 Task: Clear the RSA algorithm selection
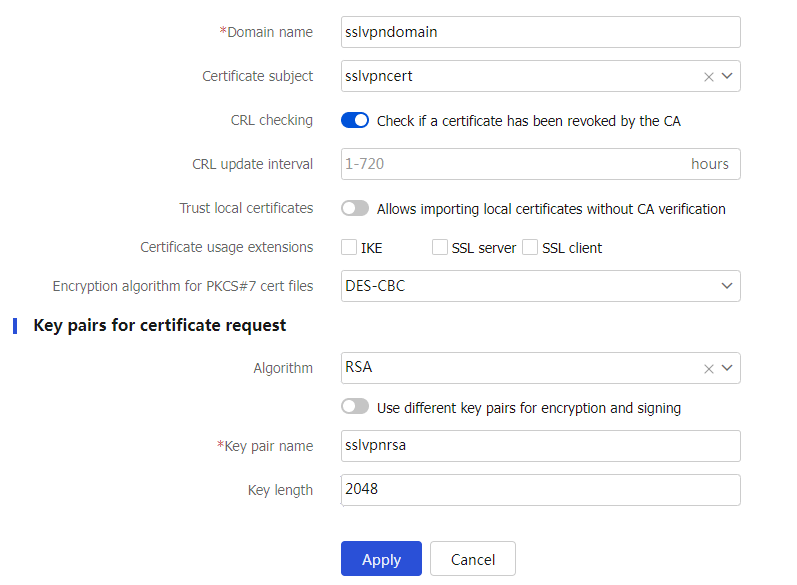(x=709, y=368)
